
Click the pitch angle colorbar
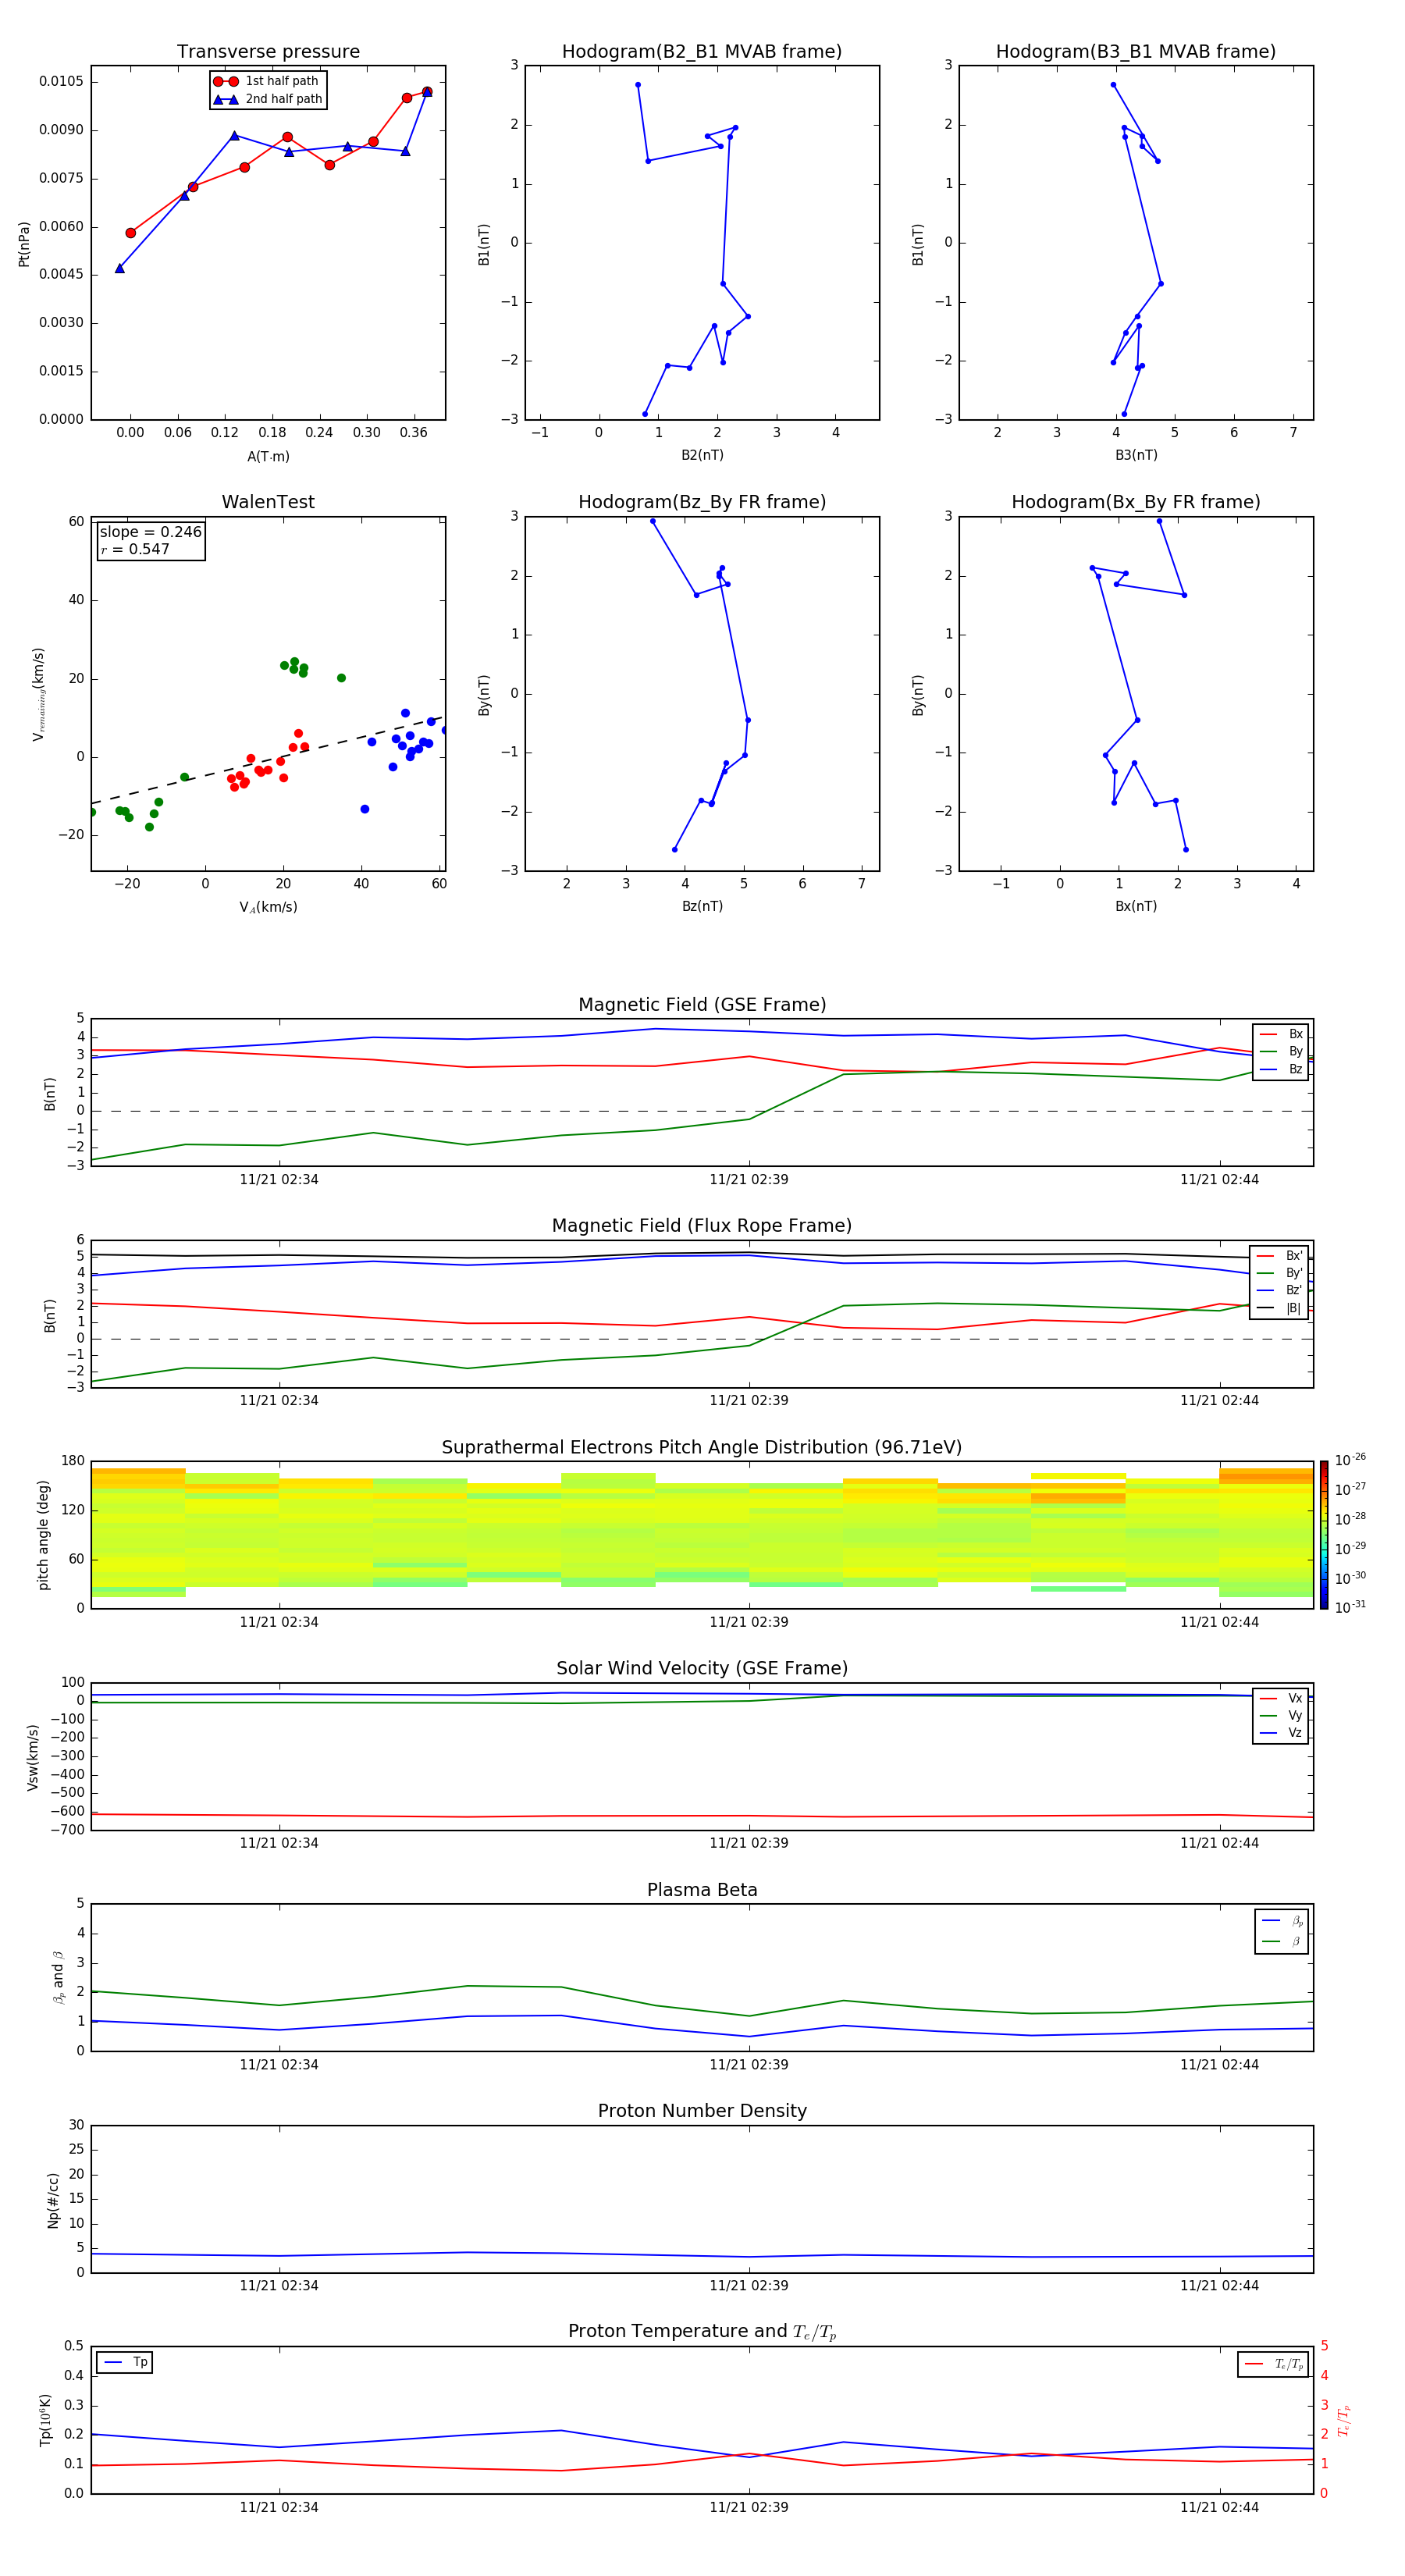tap(1324, 1535)
